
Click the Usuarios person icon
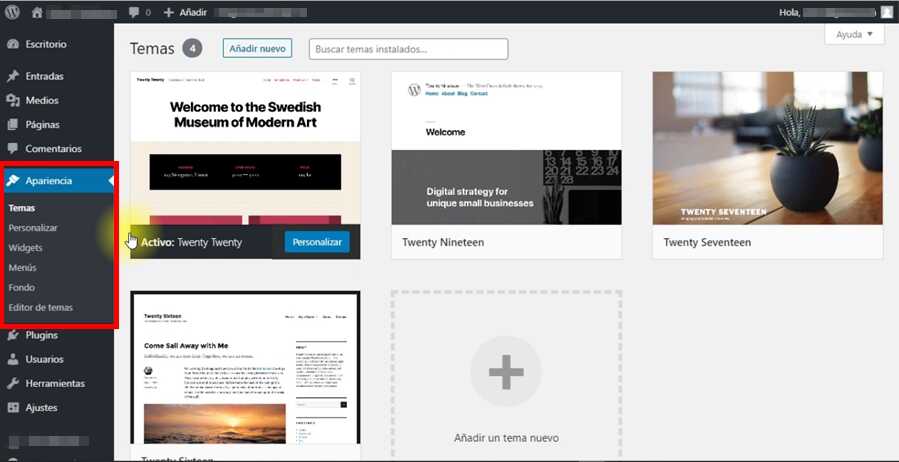13,359
